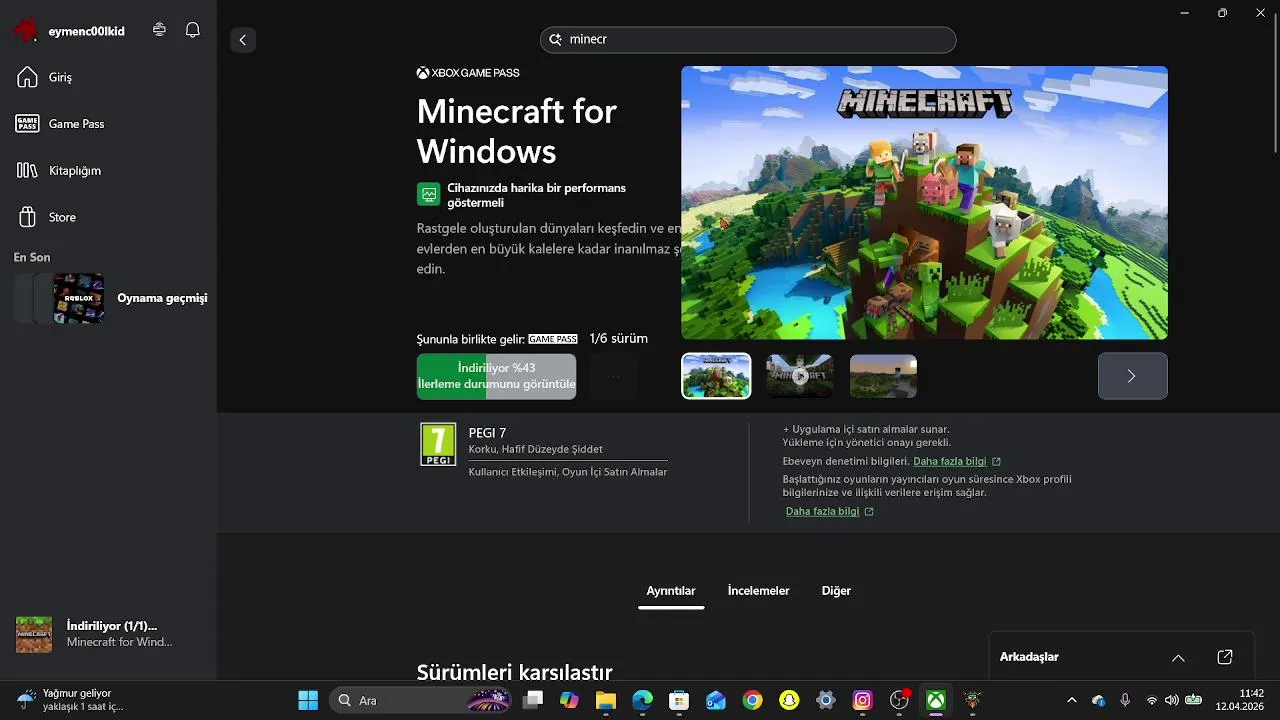Open Wi-Fi network tray icon
The width and height of the screenshot is (1280, 720).
(x=1152, y=700)
